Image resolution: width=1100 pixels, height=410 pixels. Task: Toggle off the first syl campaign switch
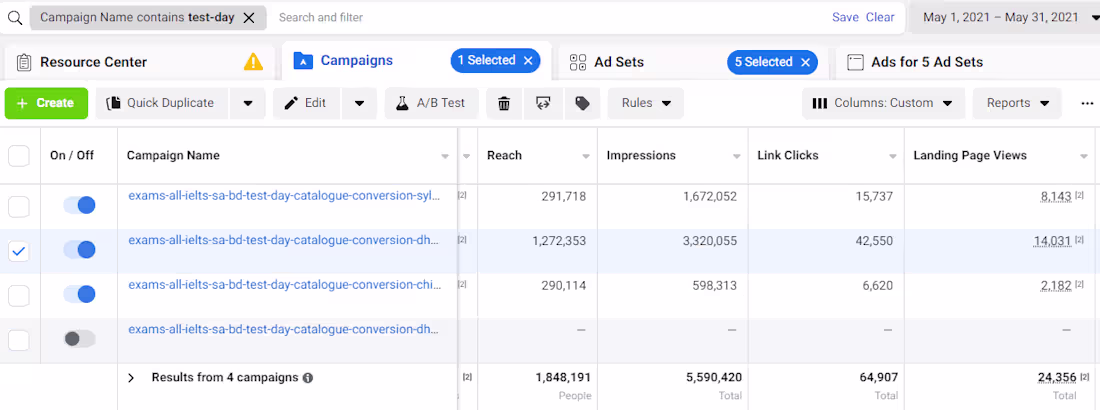(79, 205)
